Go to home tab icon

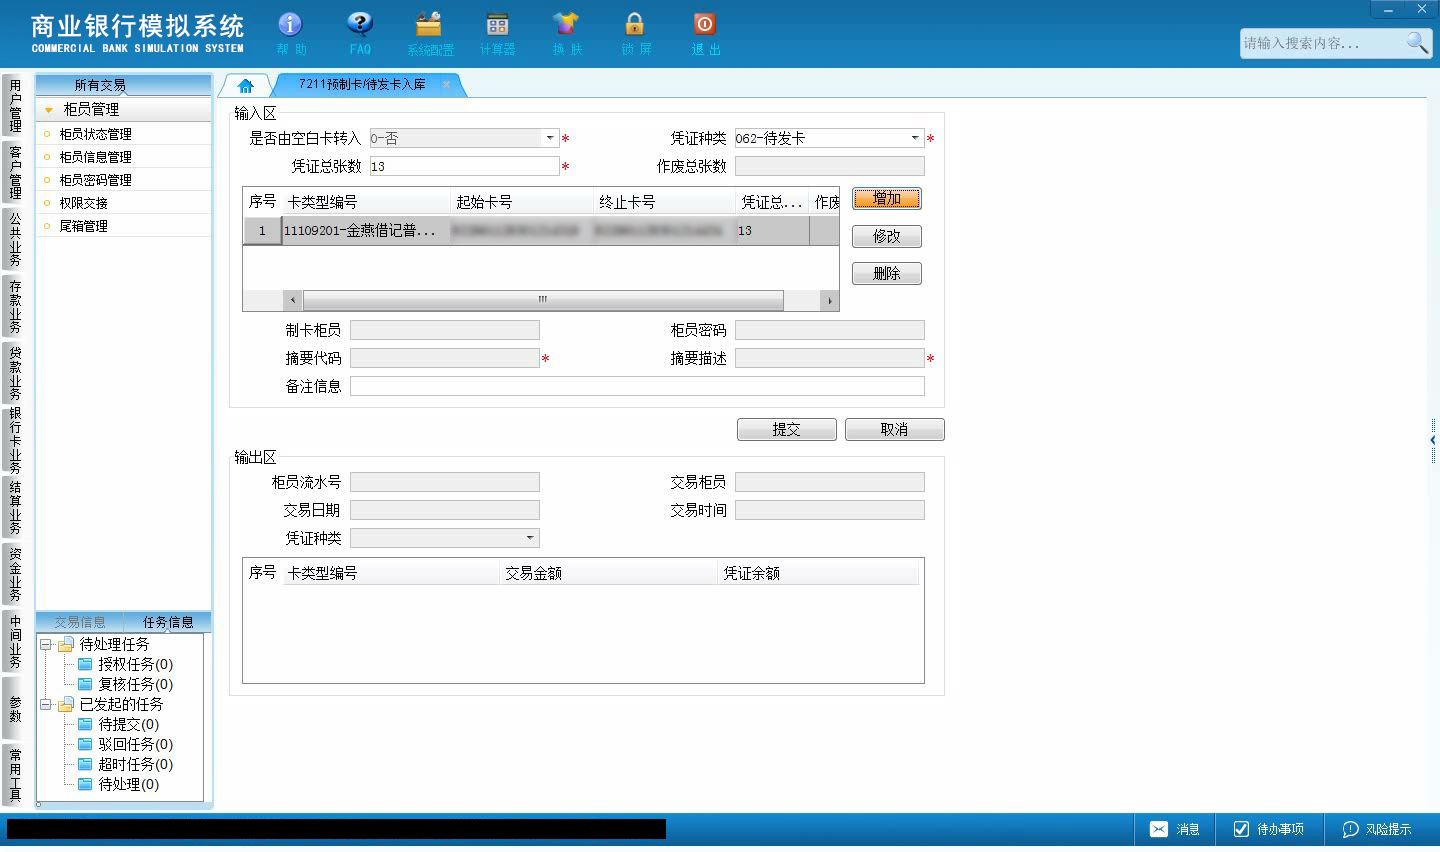click(x=245, y=85)
